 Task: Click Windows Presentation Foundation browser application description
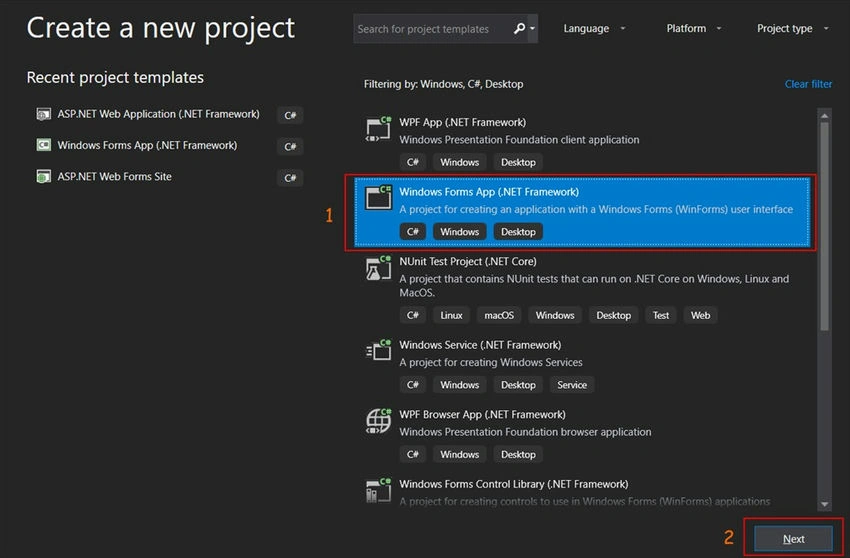point(525,432)
